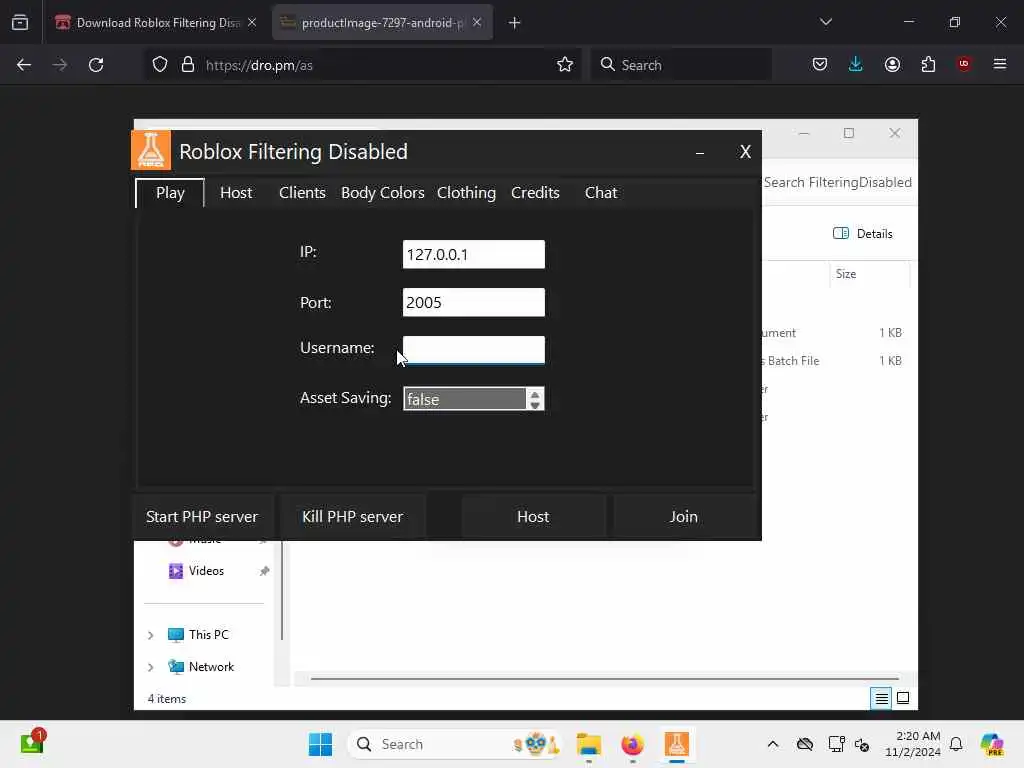1024x768 pixels.
Task: Click green widget icon with badge
Action: point(31,743)
